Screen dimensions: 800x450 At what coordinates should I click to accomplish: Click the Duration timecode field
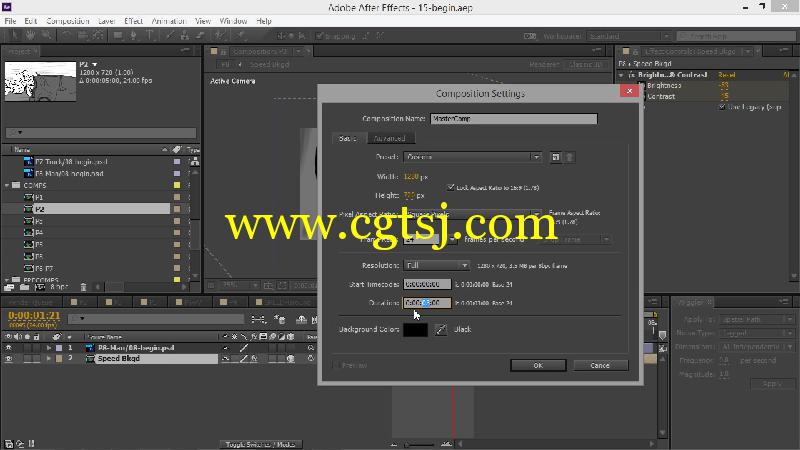click(x=427, y=303)
